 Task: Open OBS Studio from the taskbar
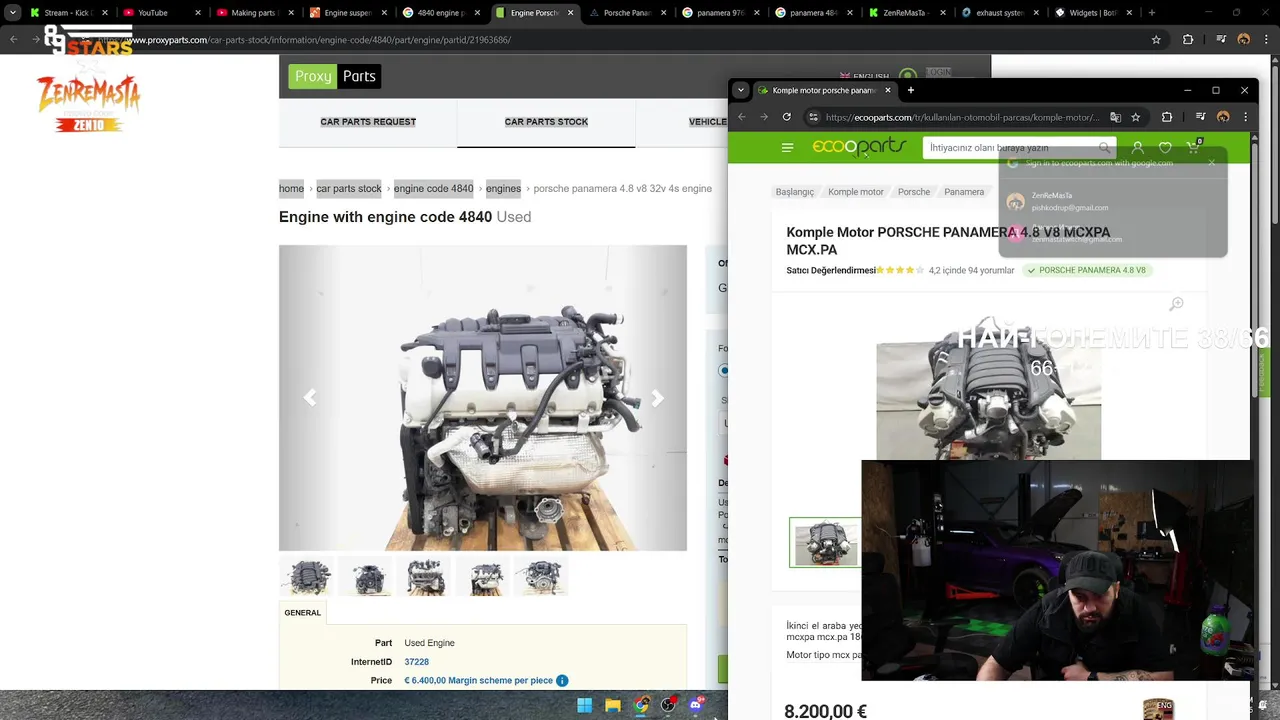668,705
